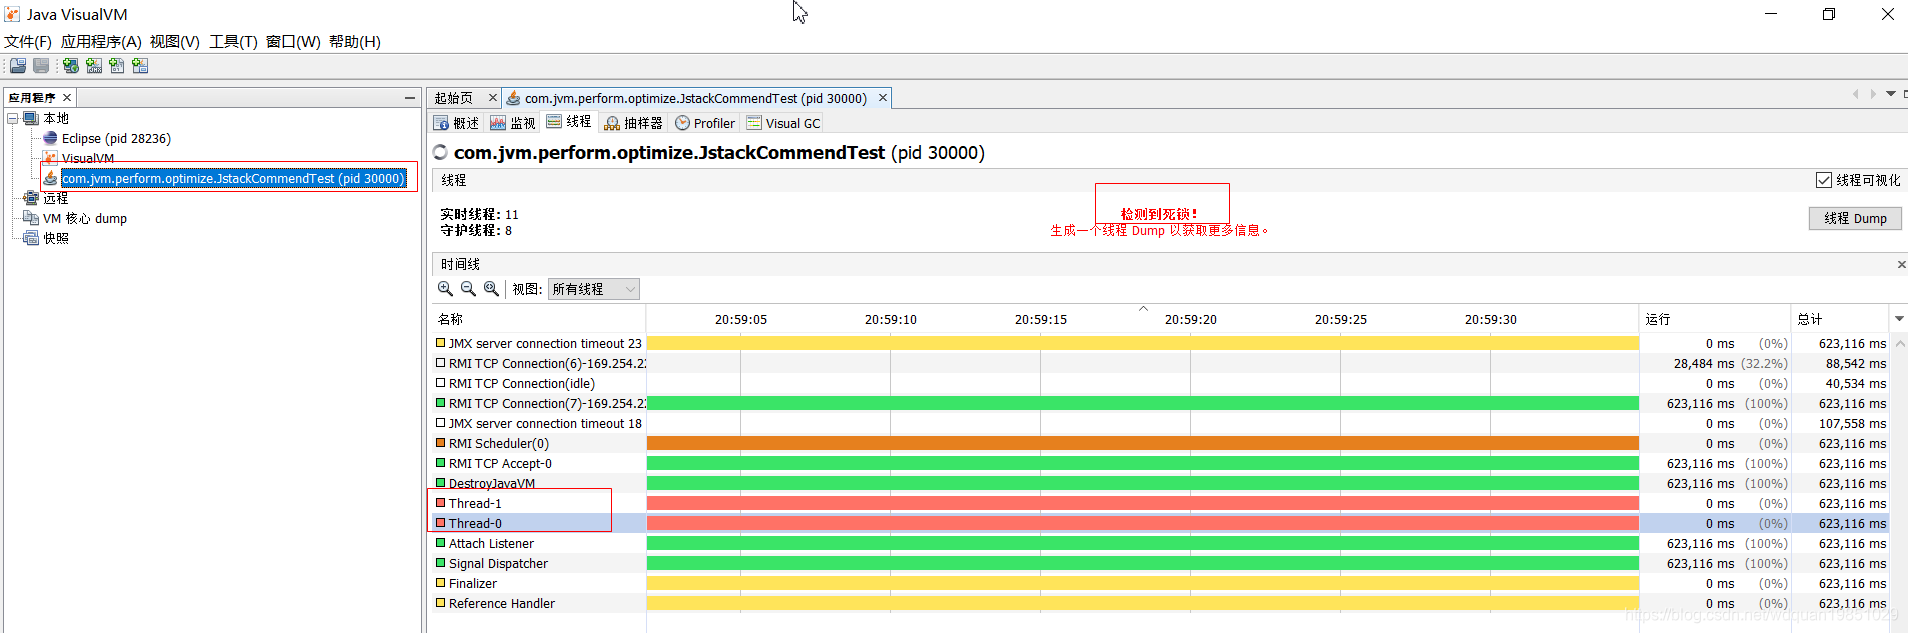
Task: Click the orange RMI Scheduler(0) timeline bar
Action: tap(1143, 443)
